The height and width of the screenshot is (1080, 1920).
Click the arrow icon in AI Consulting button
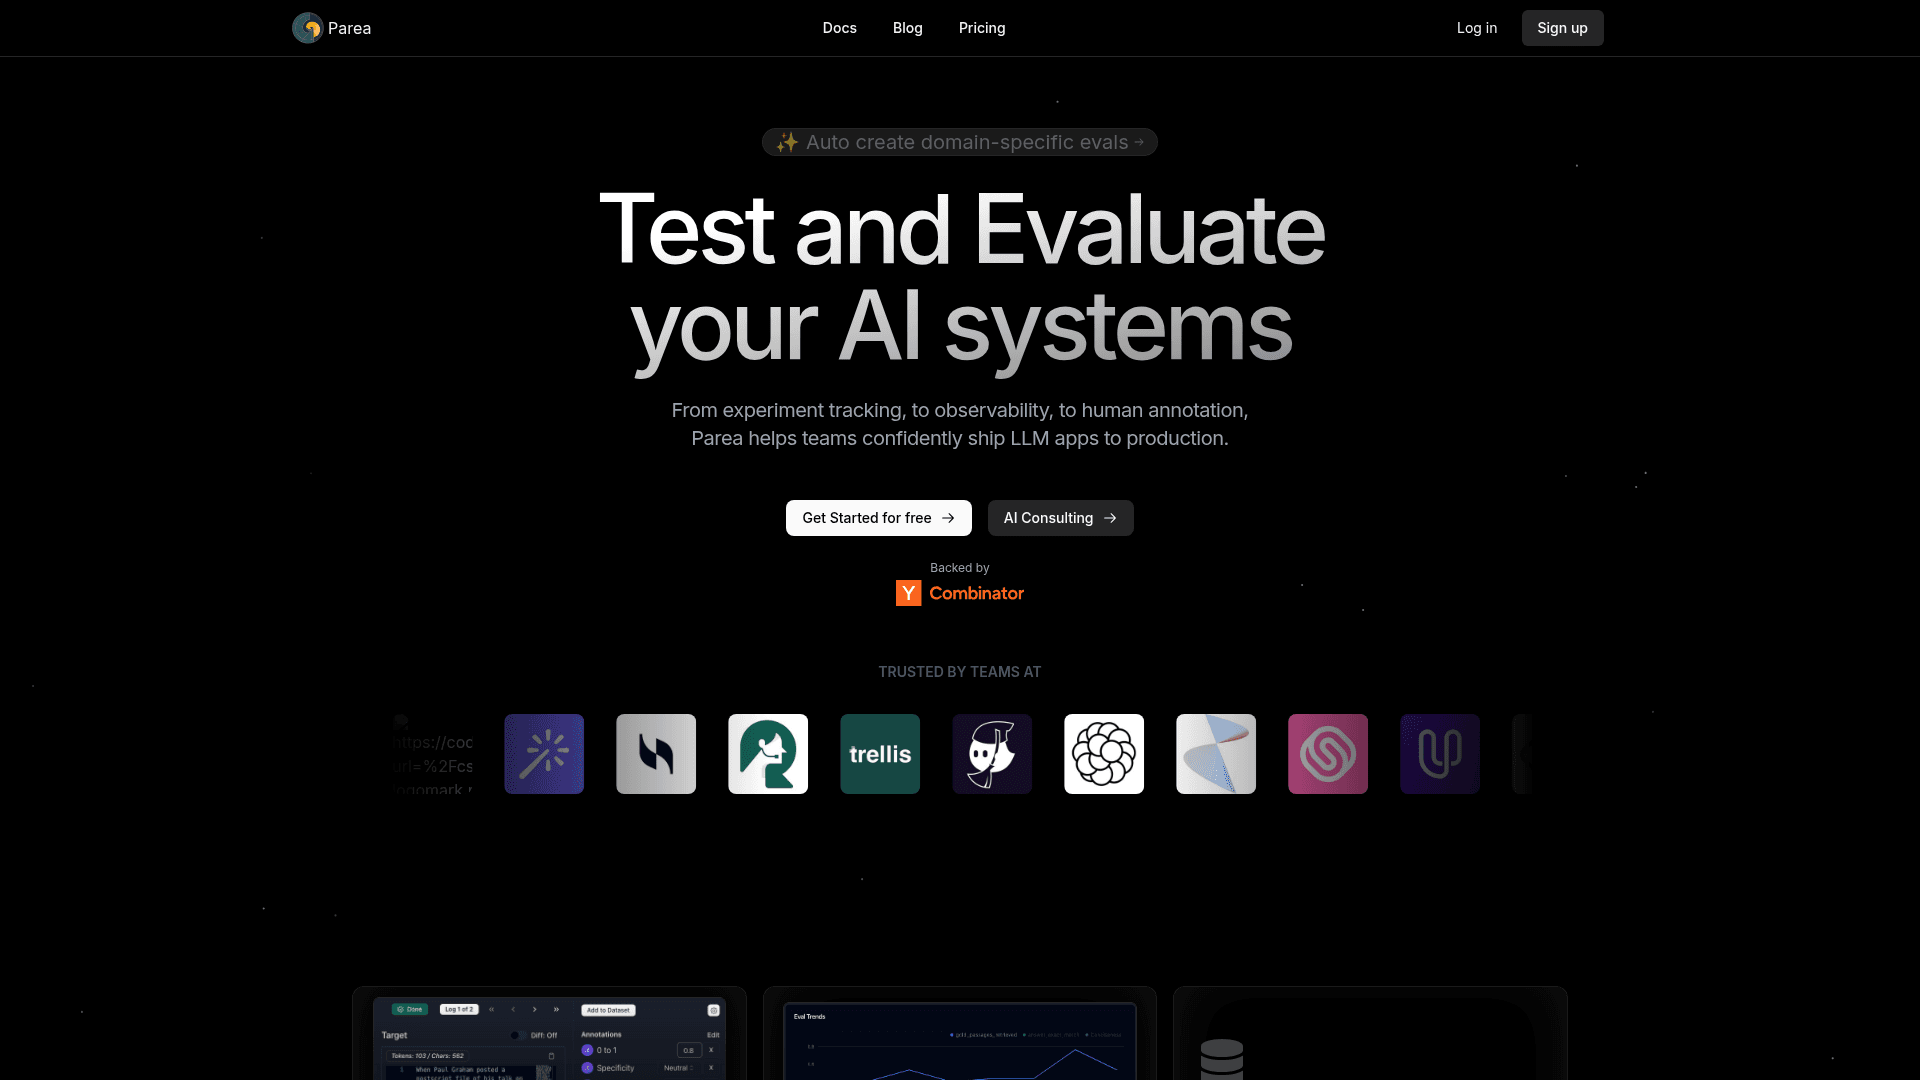tap(1110, 518)
